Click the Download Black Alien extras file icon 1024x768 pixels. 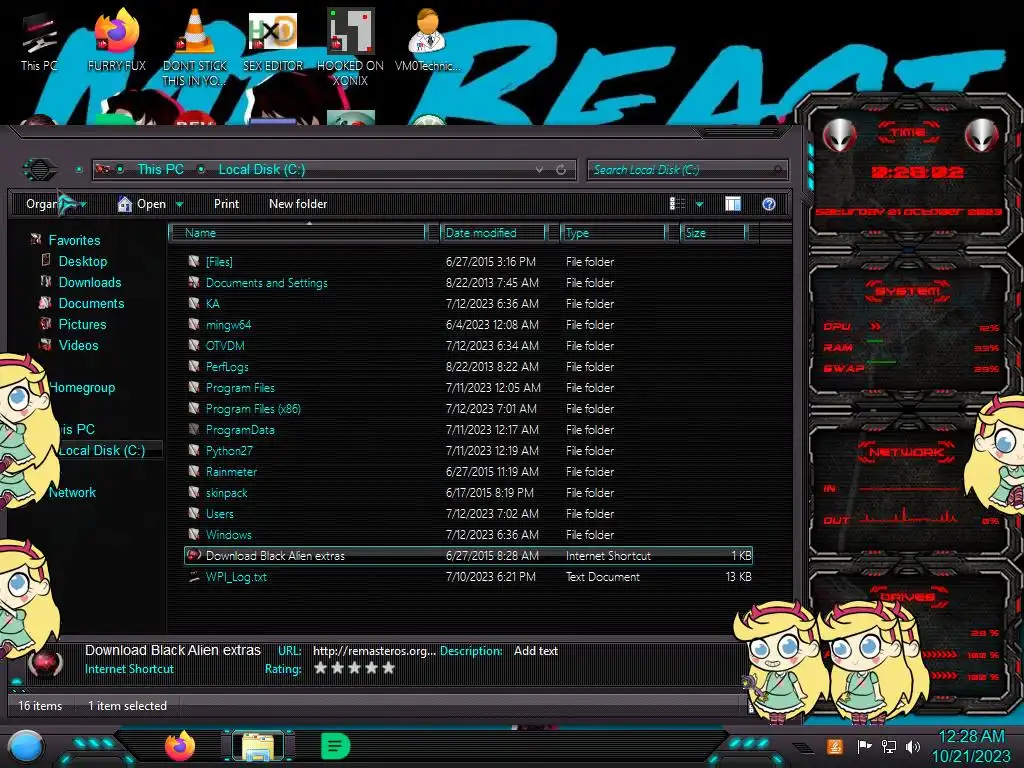pos(194,556)
